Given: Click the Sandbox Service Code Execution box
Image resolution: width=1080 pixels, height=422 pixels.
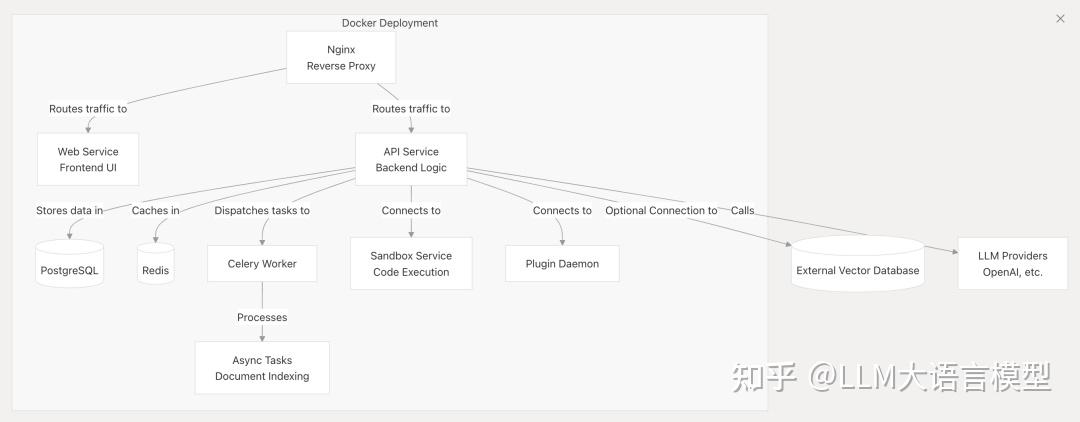Looking at the screenshot, I should 411,264.
